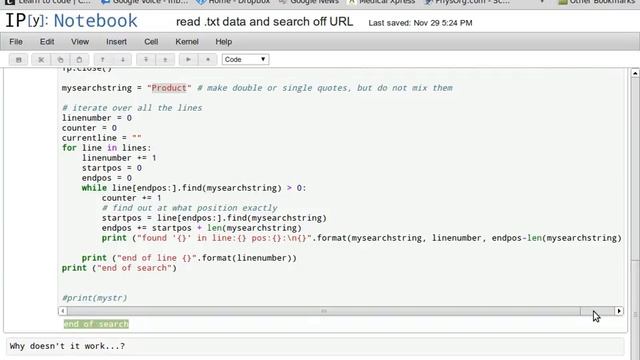Click the right arrow of the horizontal scrollbar
This screenshot has width=640, height=360.
pos(619,311)
